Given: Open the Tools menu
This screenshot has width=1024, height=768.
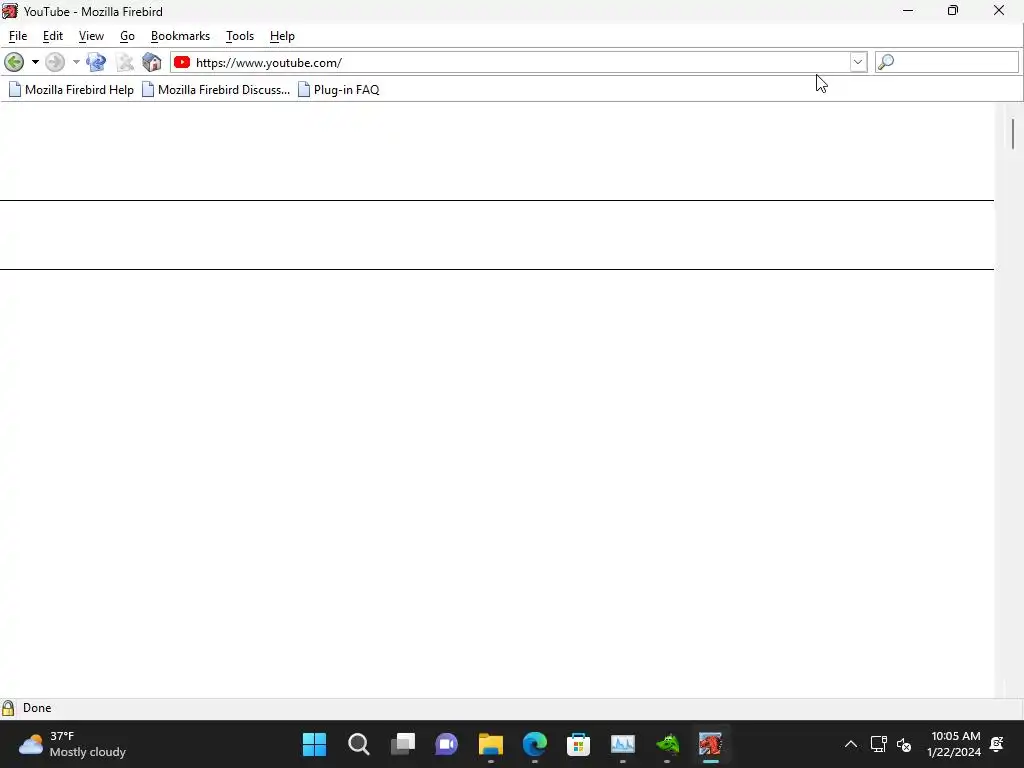Looking at the screenshot, I should 240,36.
